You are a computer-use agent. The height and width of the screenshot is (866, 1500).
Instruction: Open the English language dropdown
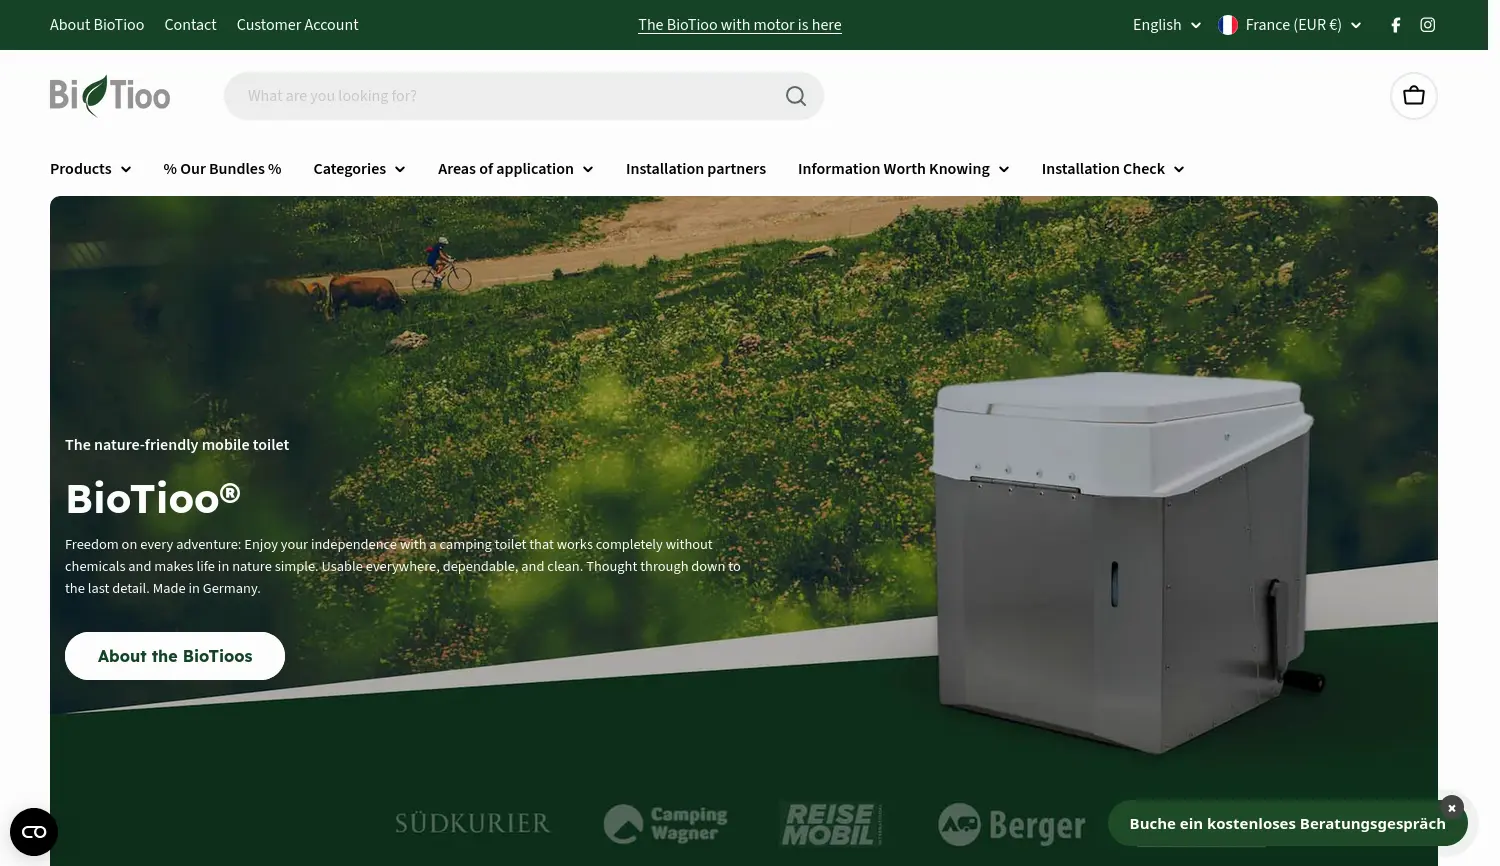click(1167, 25)
